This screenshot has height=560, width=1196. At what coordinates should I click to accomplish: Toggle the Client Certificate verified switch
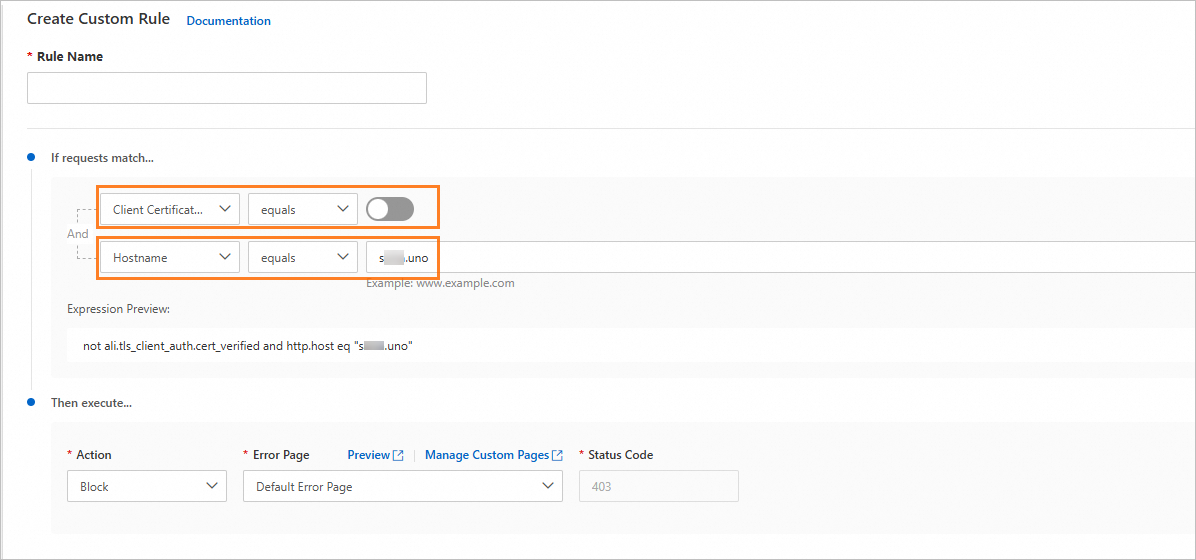pyautogui.click(x=390, y=209)
